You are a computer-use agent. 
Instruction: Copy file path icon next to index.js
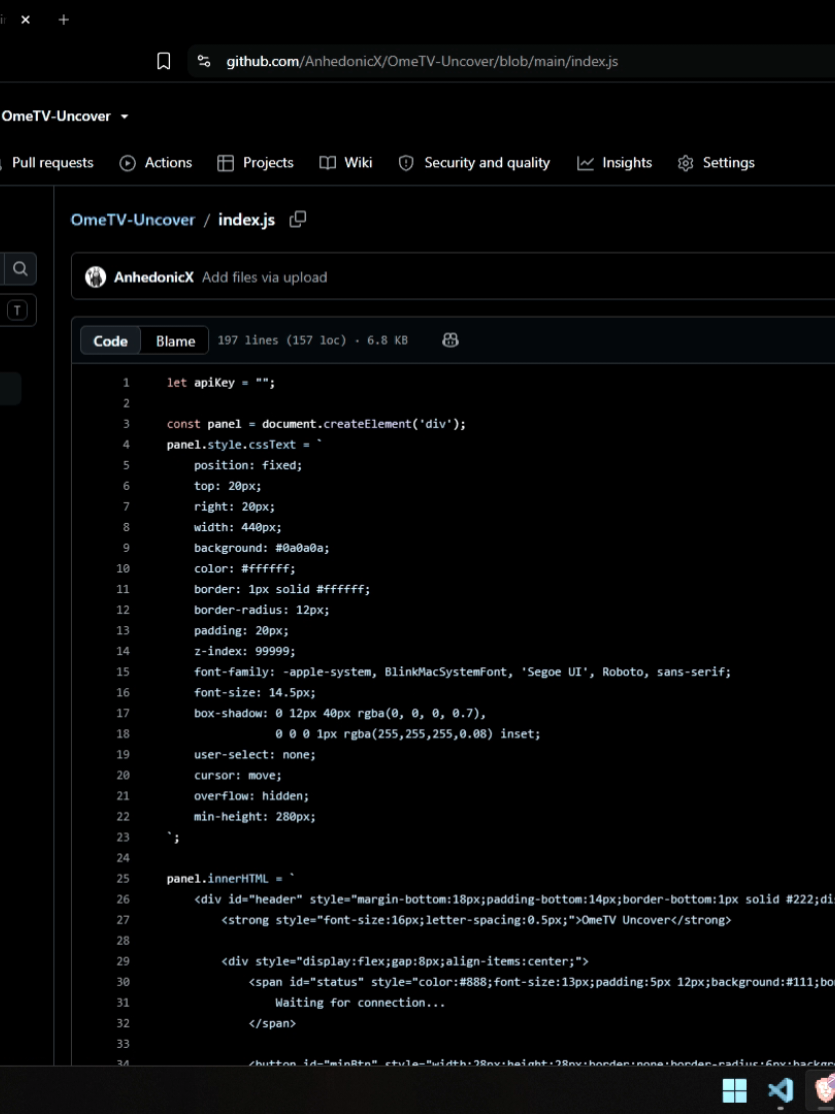click(298, 220)
